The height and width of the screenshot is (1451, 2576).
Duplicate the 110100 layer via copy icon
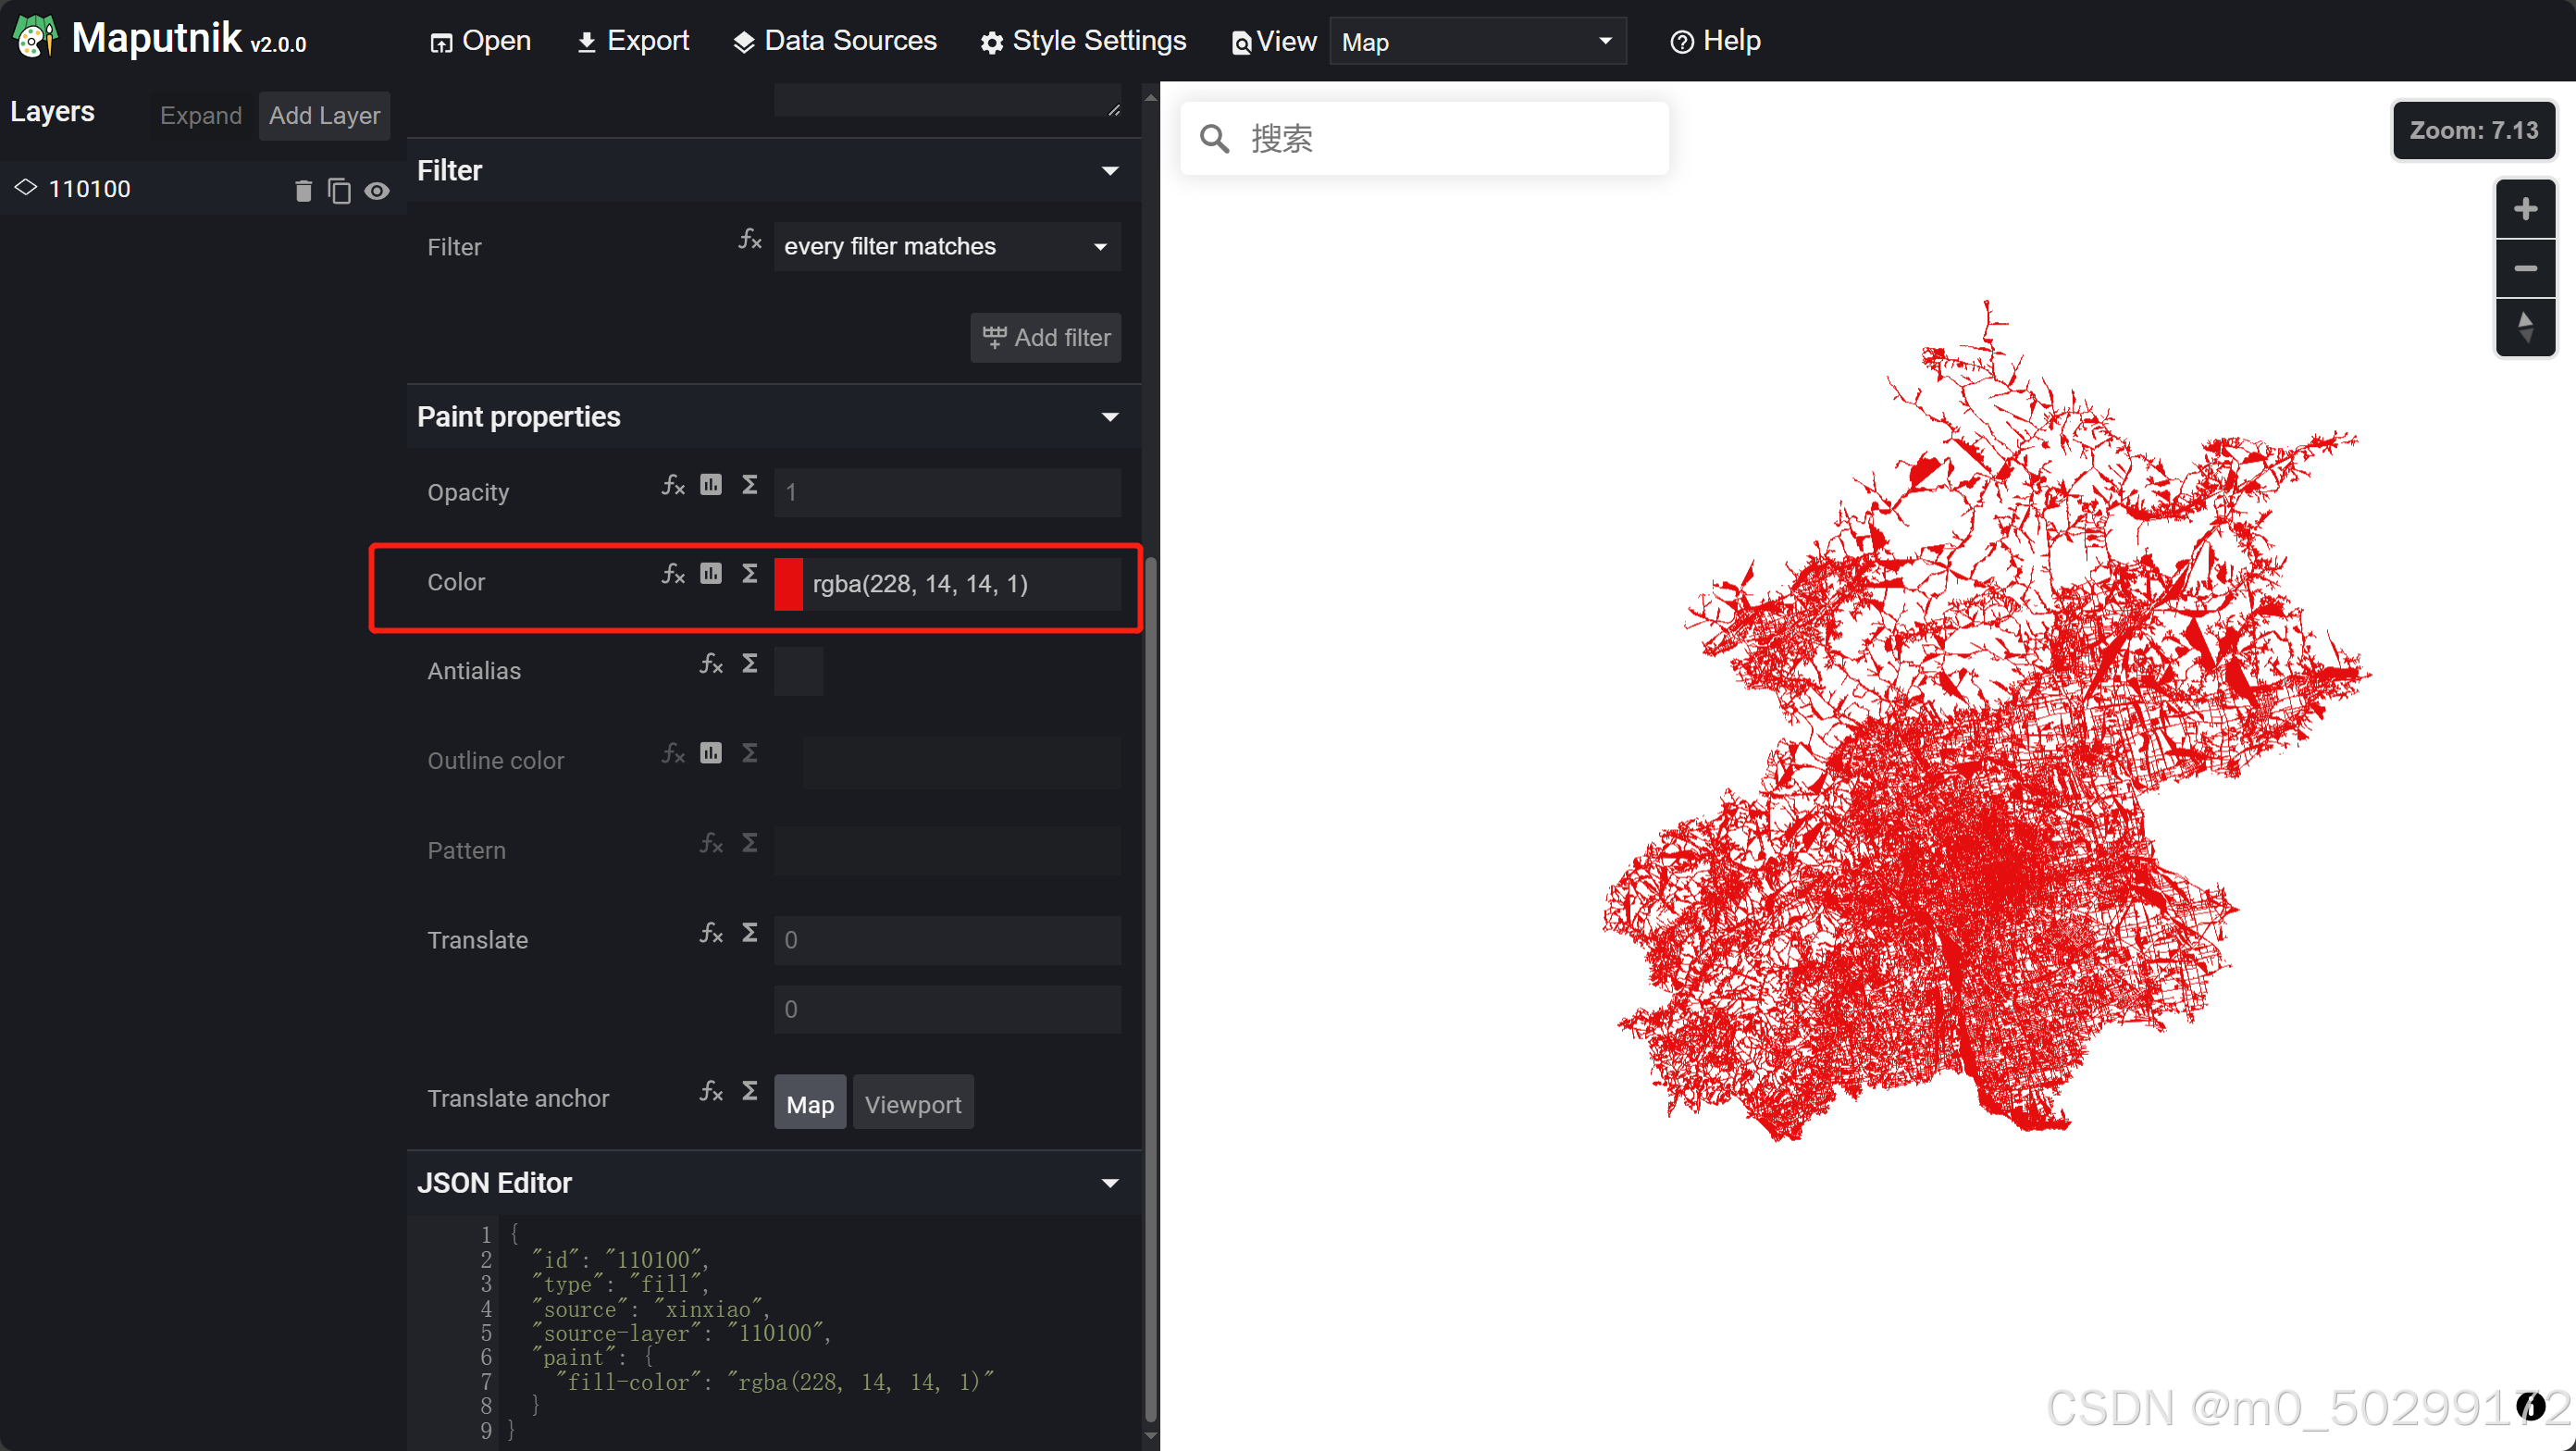click(x=339, y=190)
